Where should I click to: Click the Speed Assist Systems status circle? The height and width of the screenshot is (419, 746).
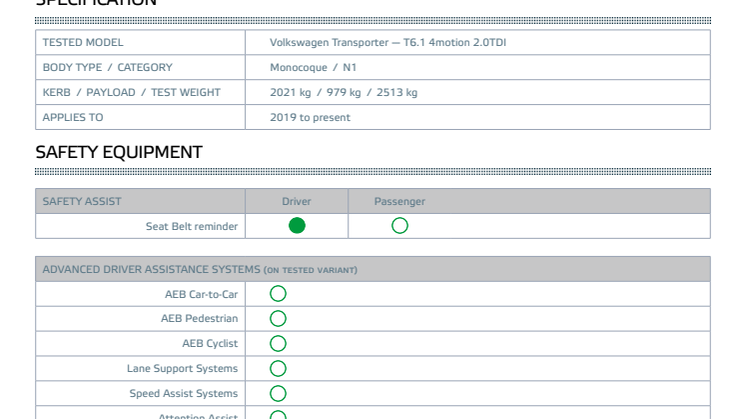[x=278, y=393]
